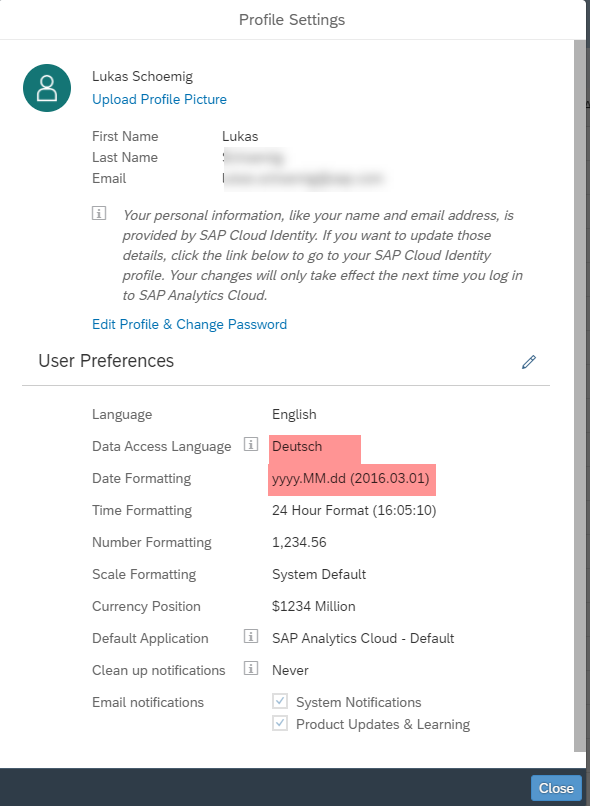Click the 24 Hour Format time value
590x806 pixels.
coord(354,510)
